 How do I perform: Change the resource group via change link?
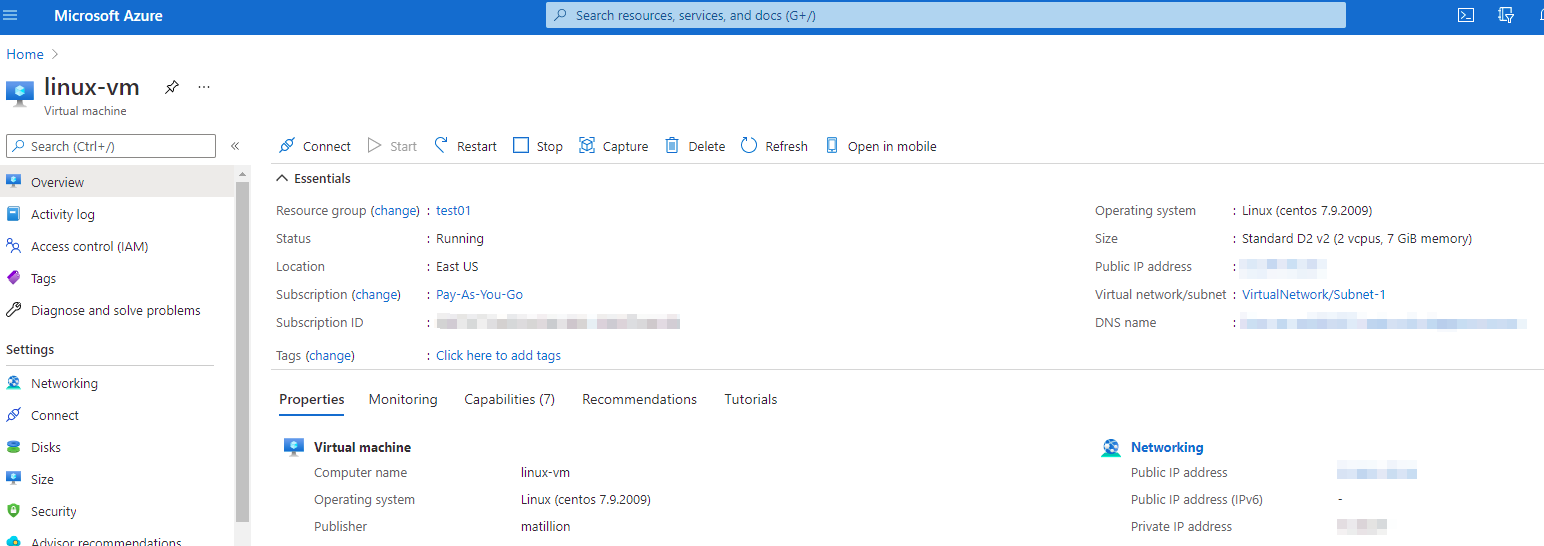pyautogui.click(x=395, y=210)
